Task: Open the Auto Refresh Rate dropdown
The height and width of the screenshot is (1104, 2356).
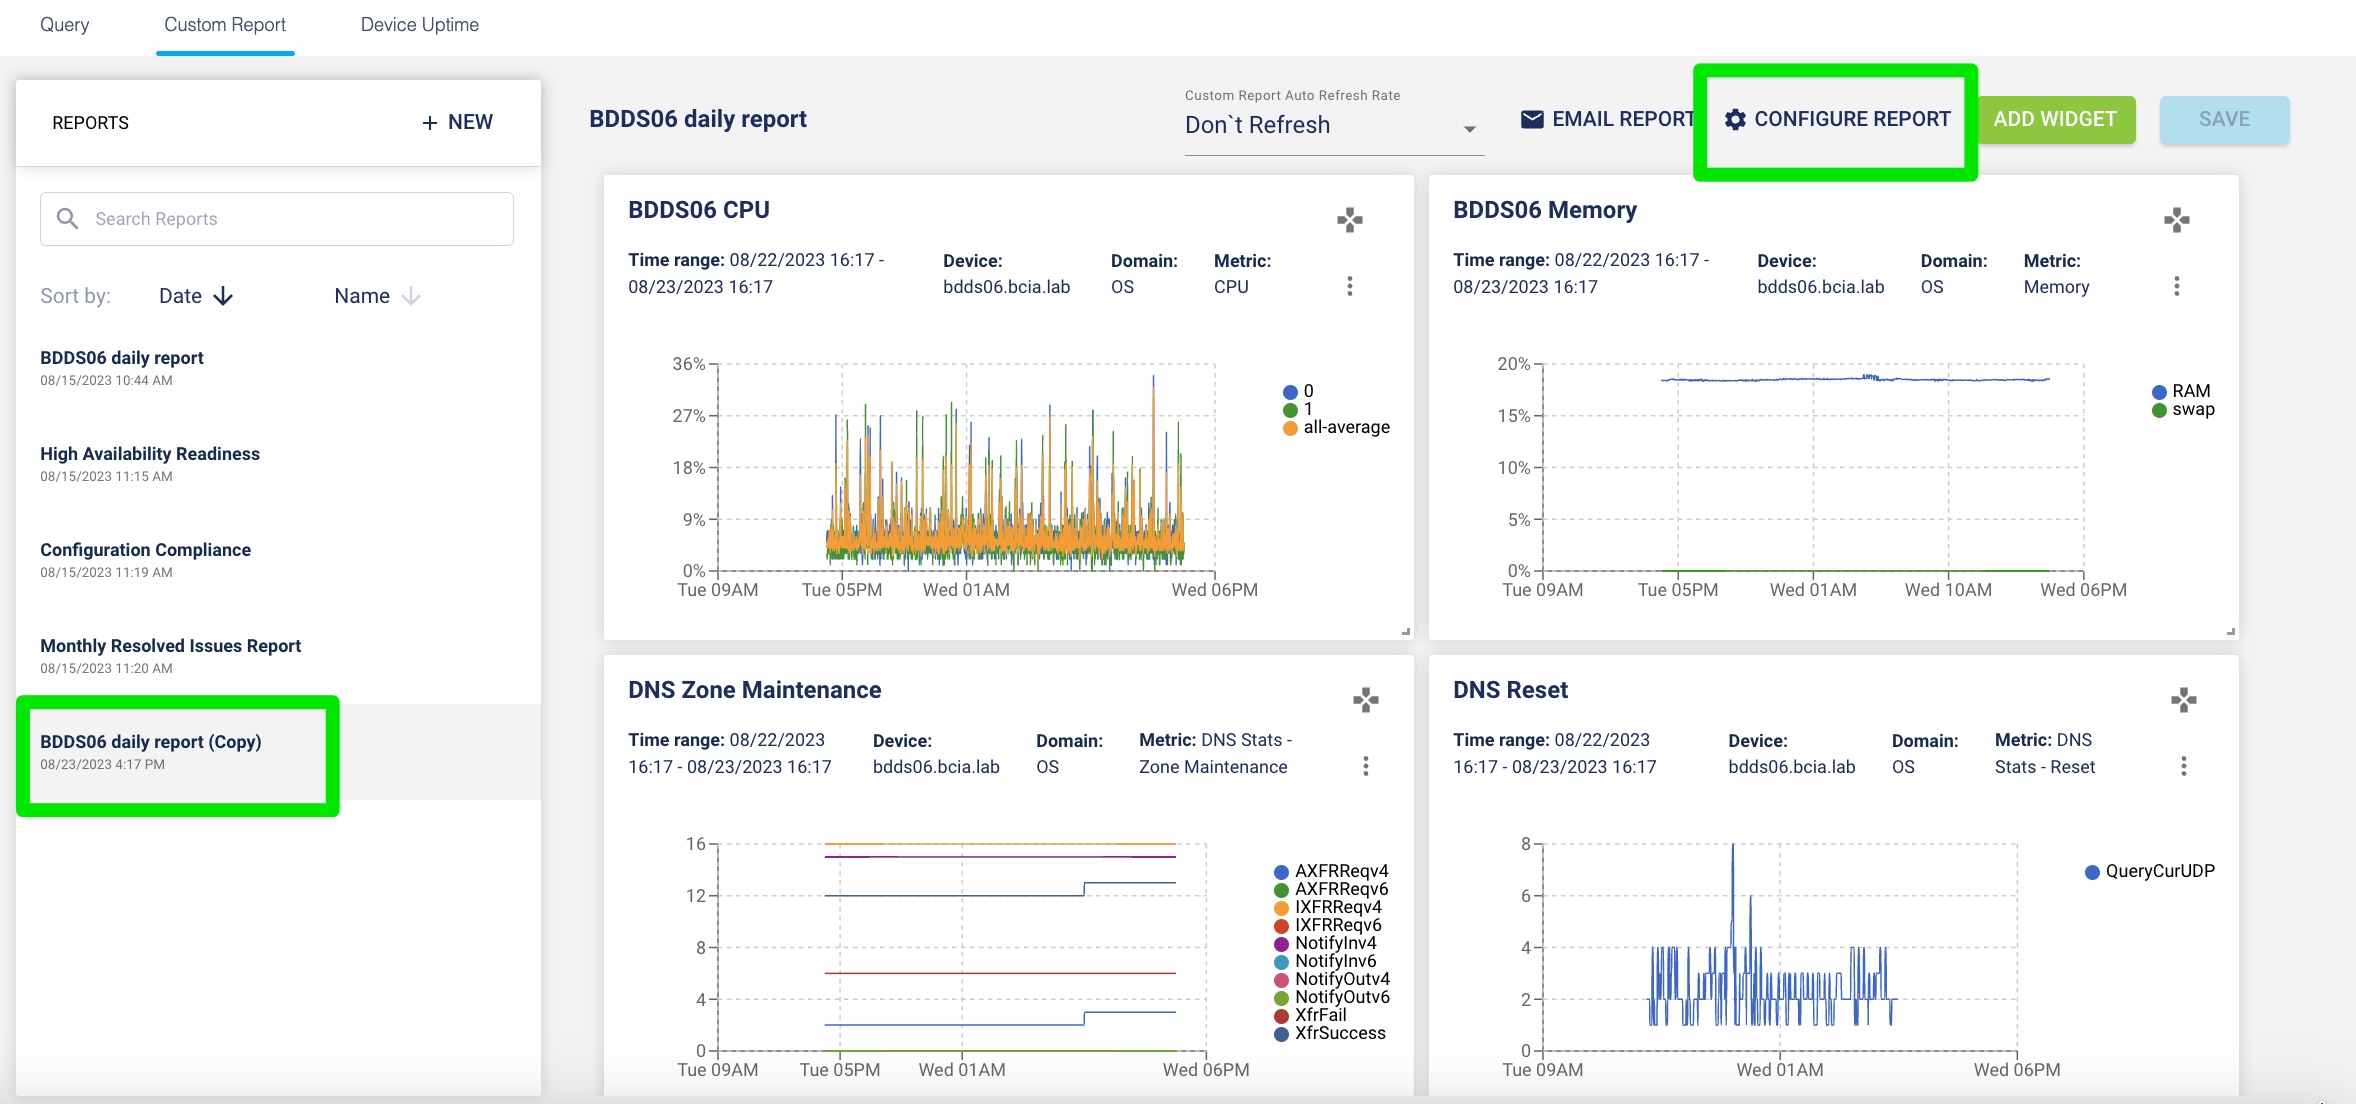Action: 1331,126
